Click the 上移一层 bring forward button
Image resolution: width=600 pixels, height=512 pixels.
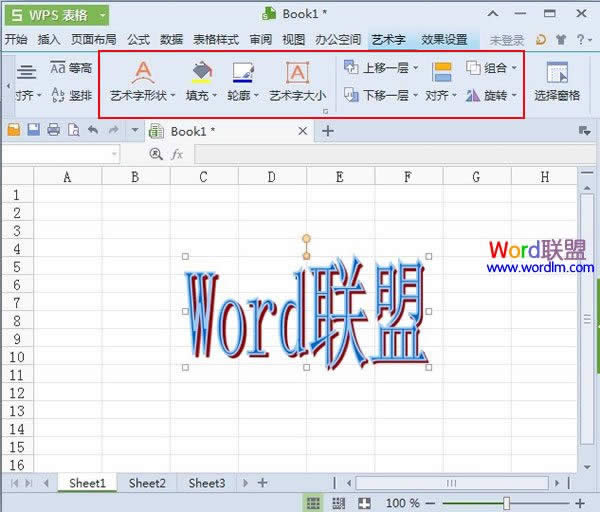[381, 68]
